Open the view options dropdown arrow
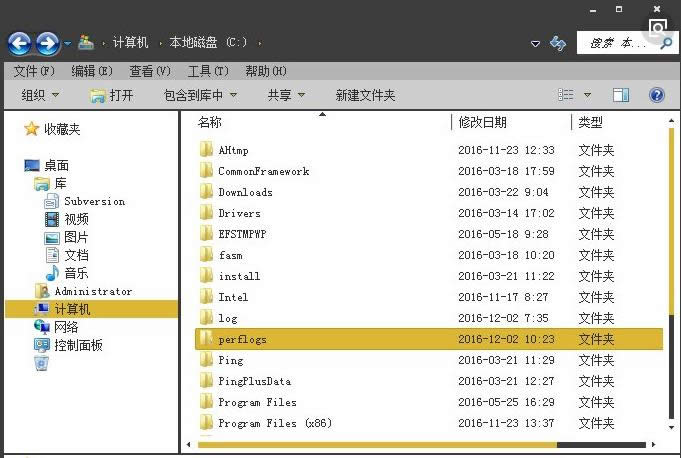This screenshot has height=458, width=681. [587, 95]
